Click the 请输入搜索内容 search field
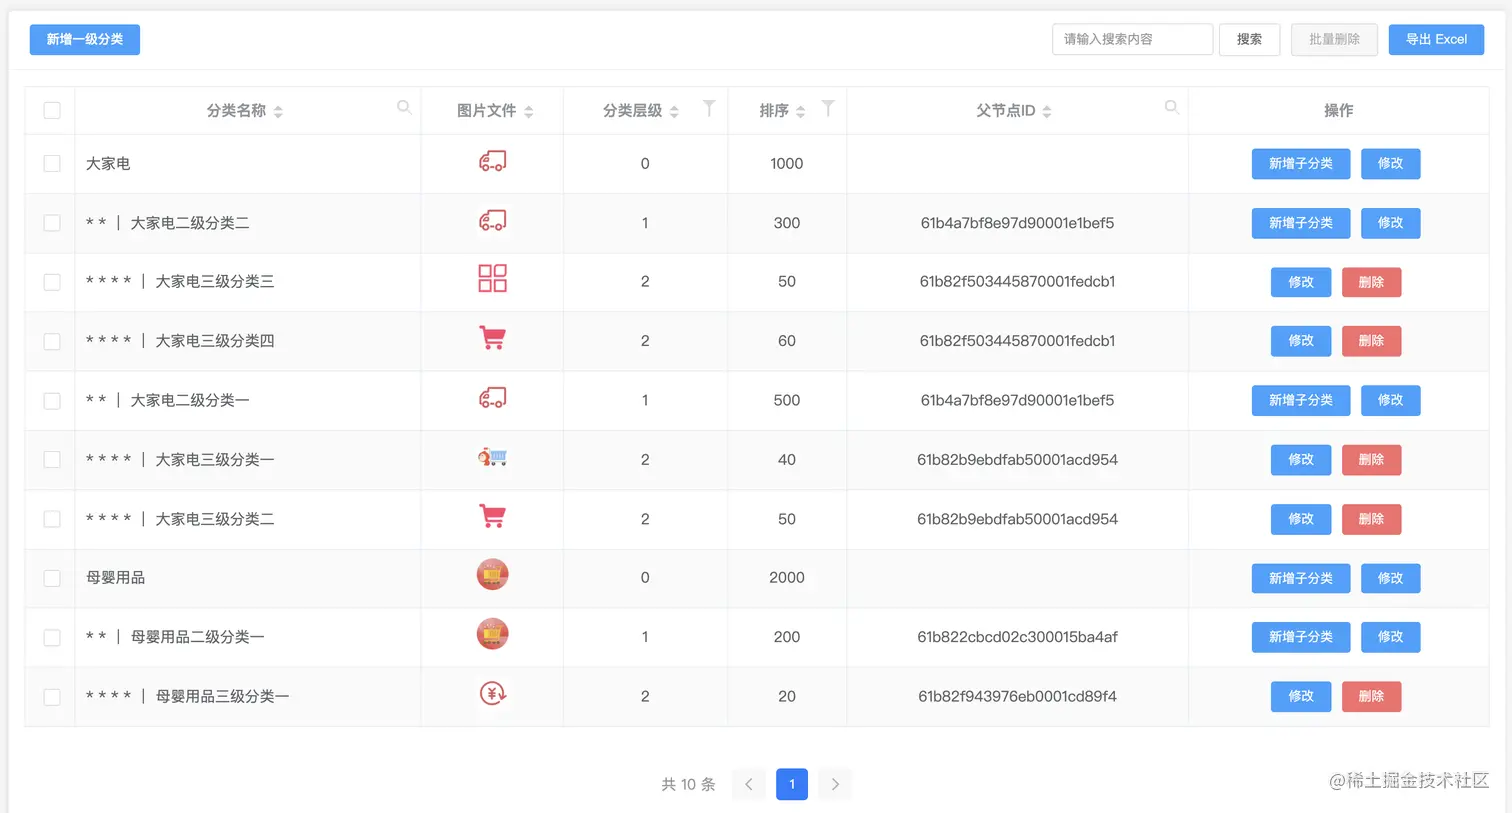 tap(1132, 39)
